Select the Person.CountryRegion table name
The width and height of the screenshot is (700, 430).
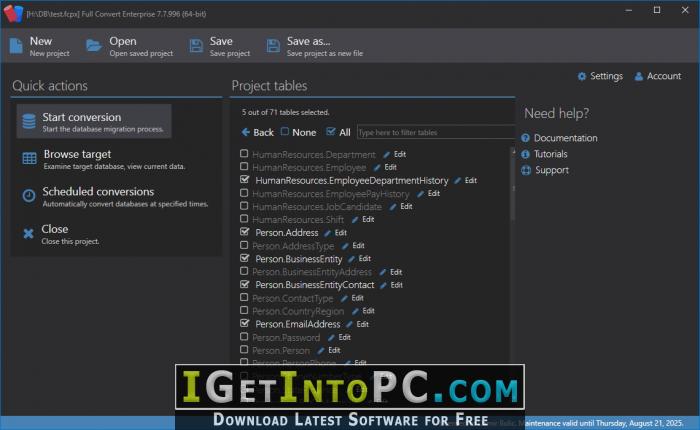(x=298, y=311)
